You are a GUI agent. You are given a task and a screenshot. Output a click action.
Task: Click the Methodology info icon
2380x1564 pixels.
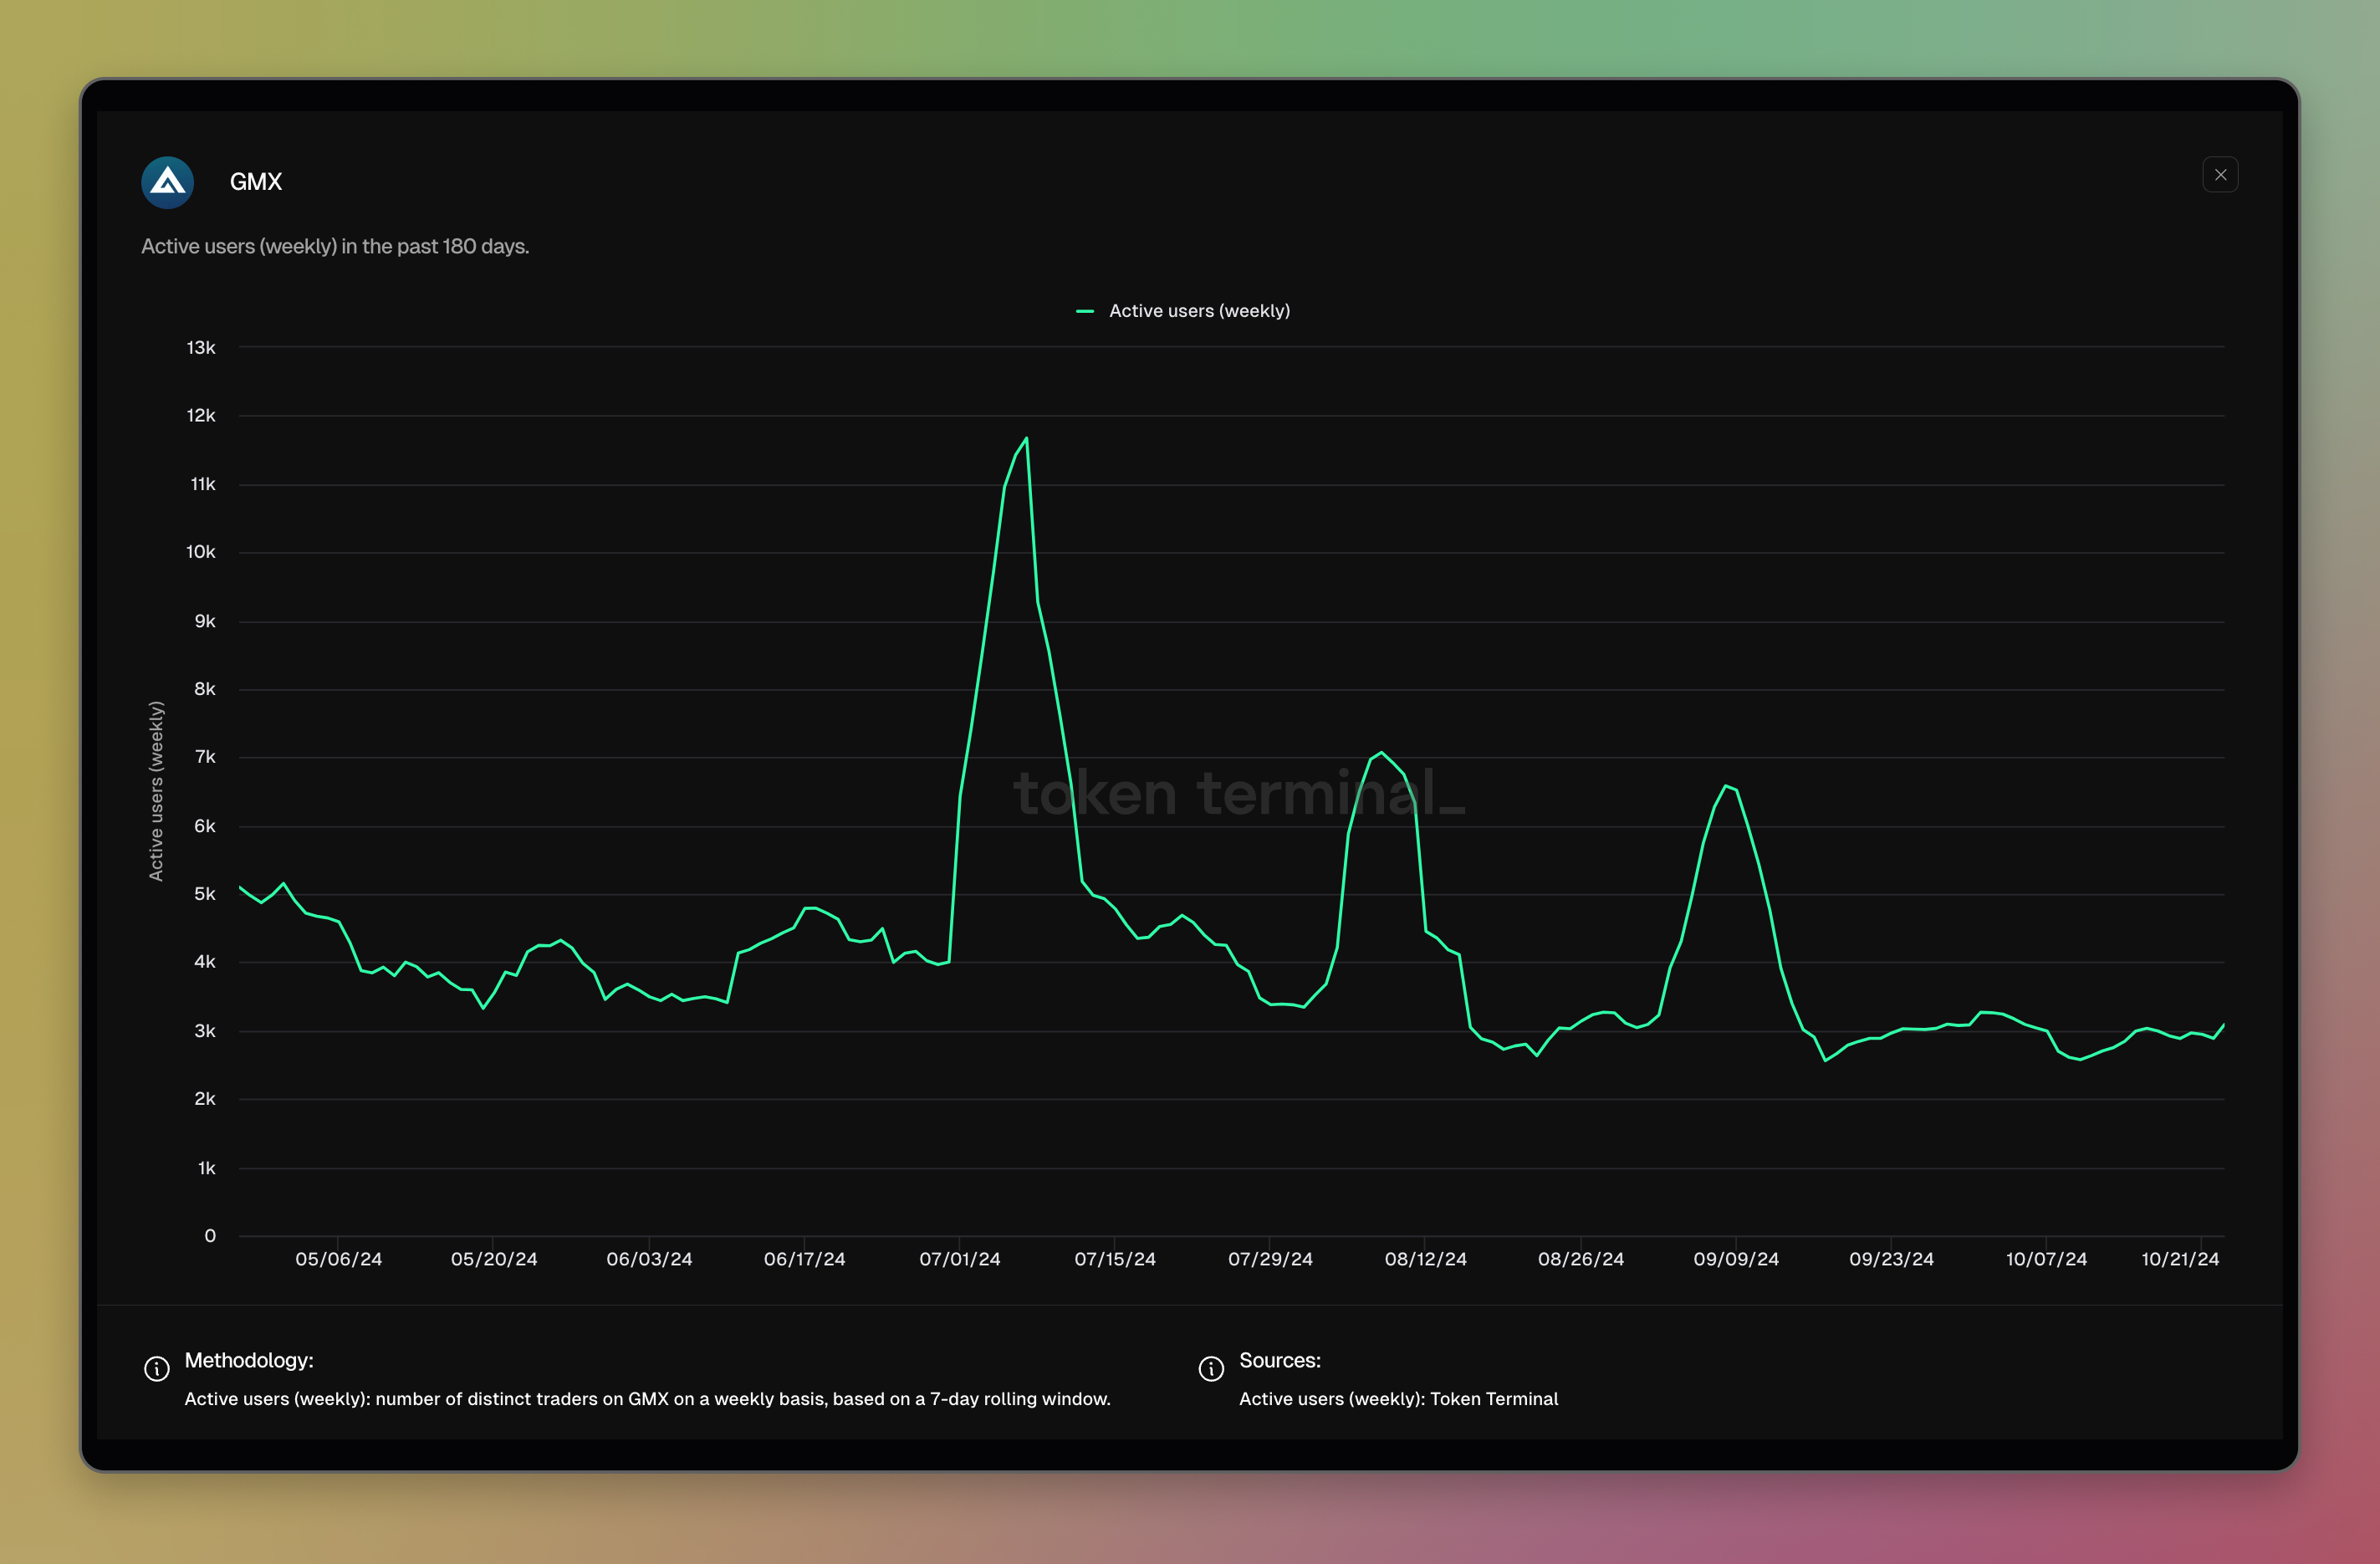click(157, 1368)
